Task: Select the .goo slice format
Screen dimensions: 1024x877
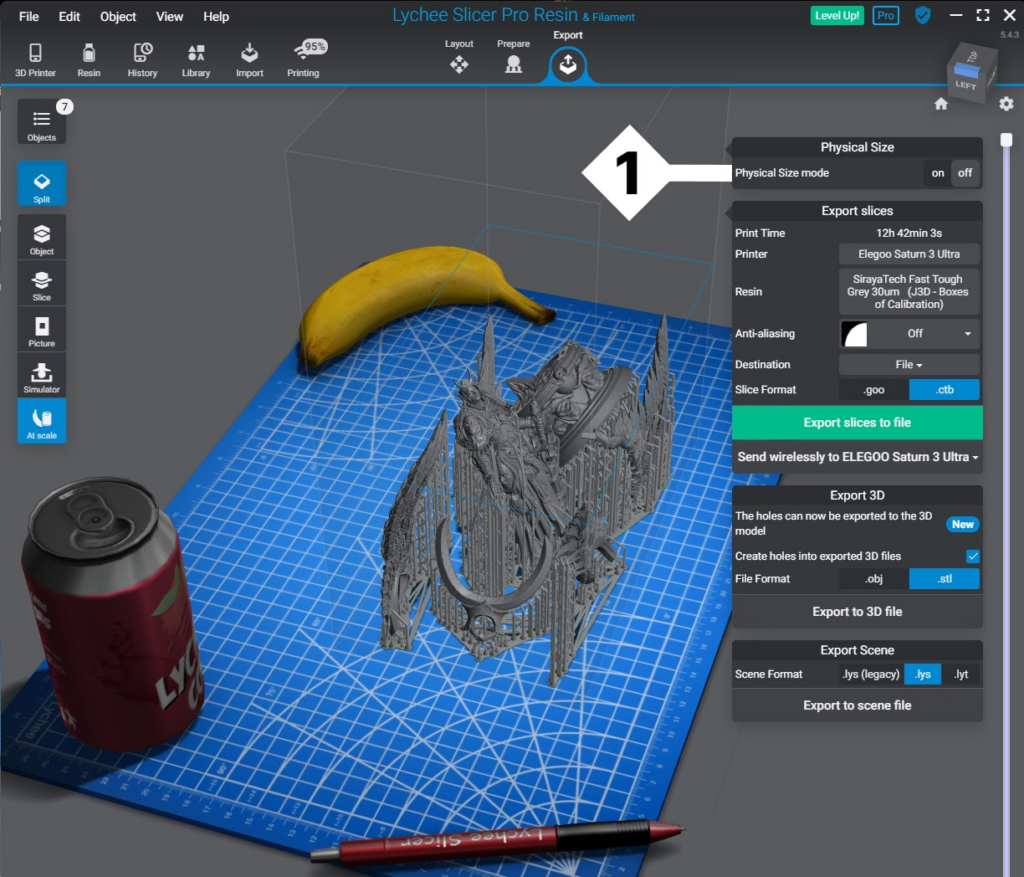Action: (873, 390)
